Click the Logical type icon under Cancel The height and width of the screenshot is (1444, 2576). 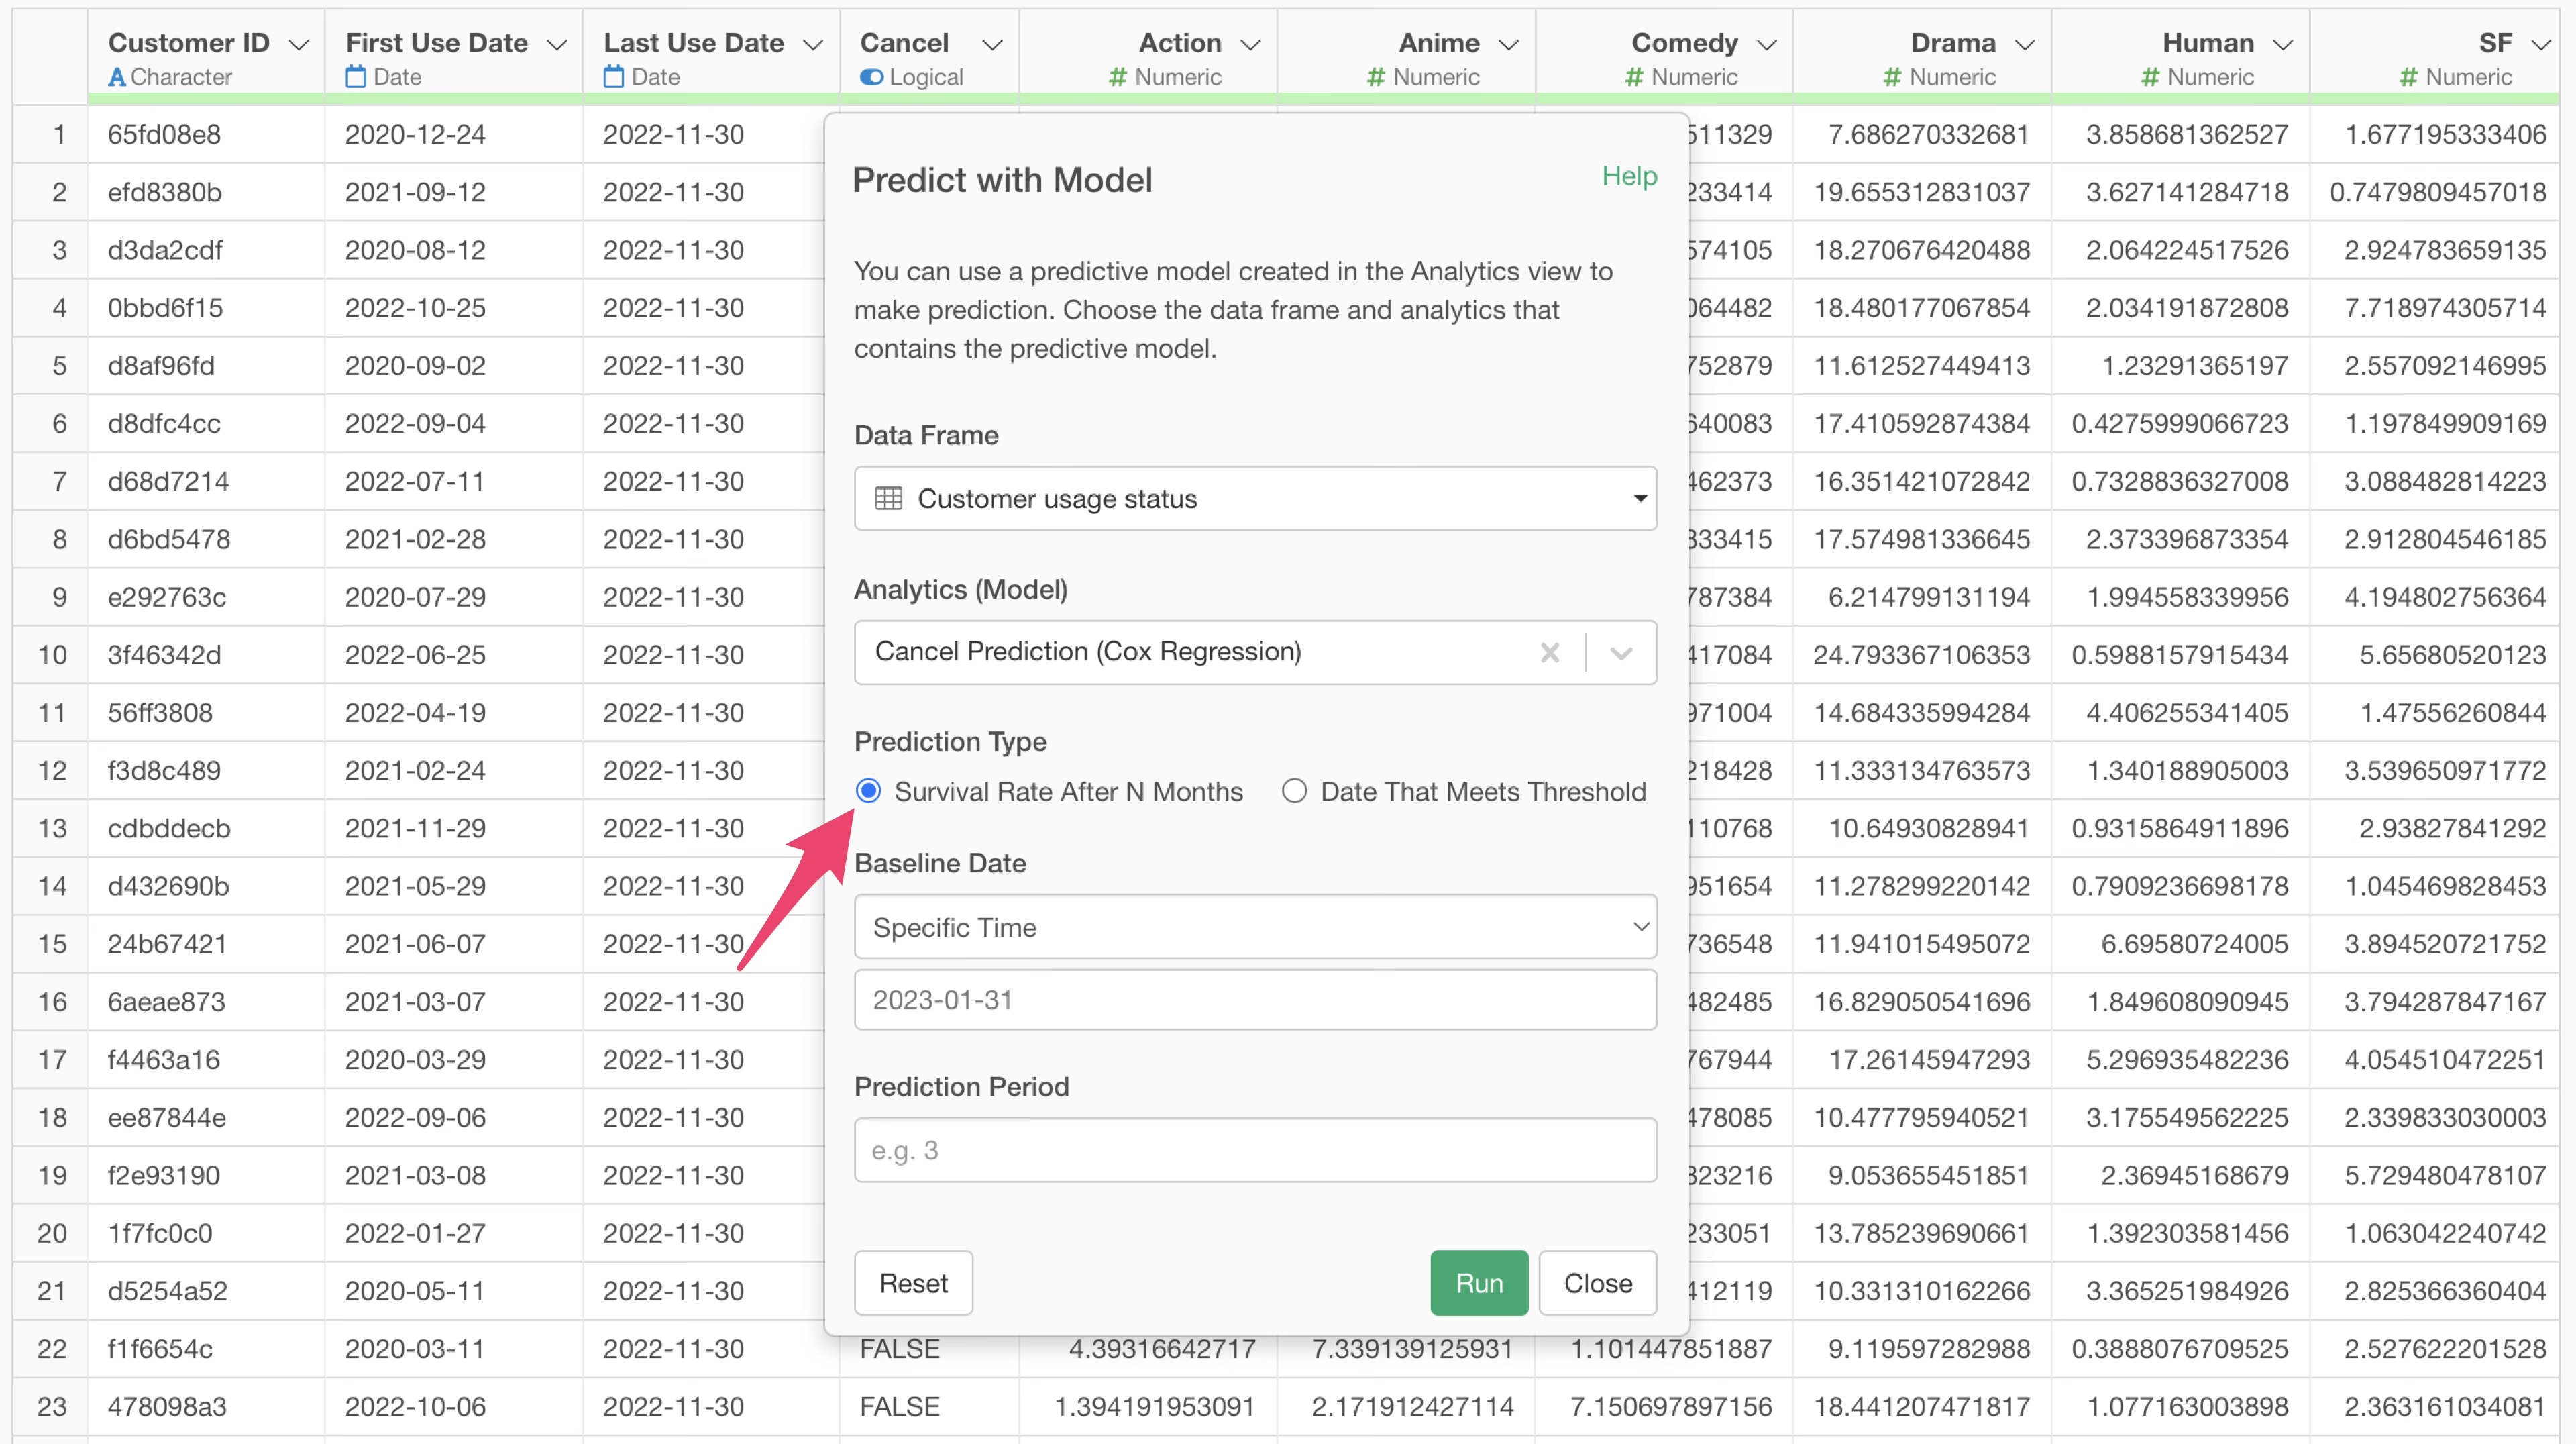coord(871,77)
